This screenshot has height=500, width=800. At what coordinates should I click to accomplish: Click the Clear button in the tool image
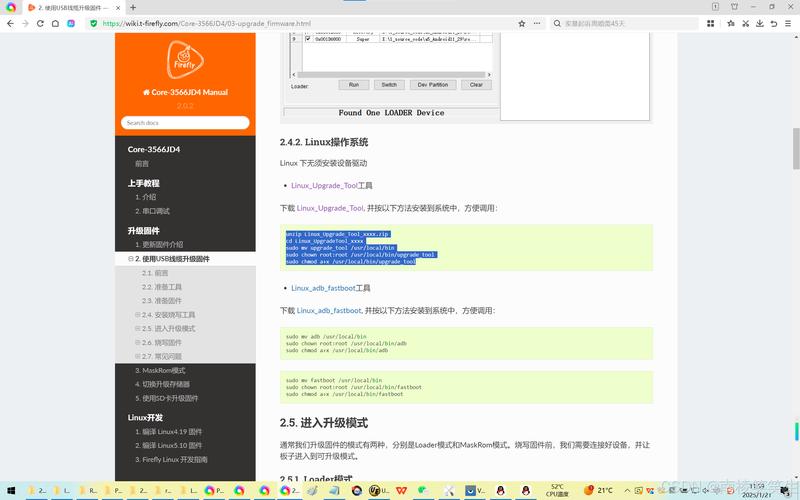[476, 85]
